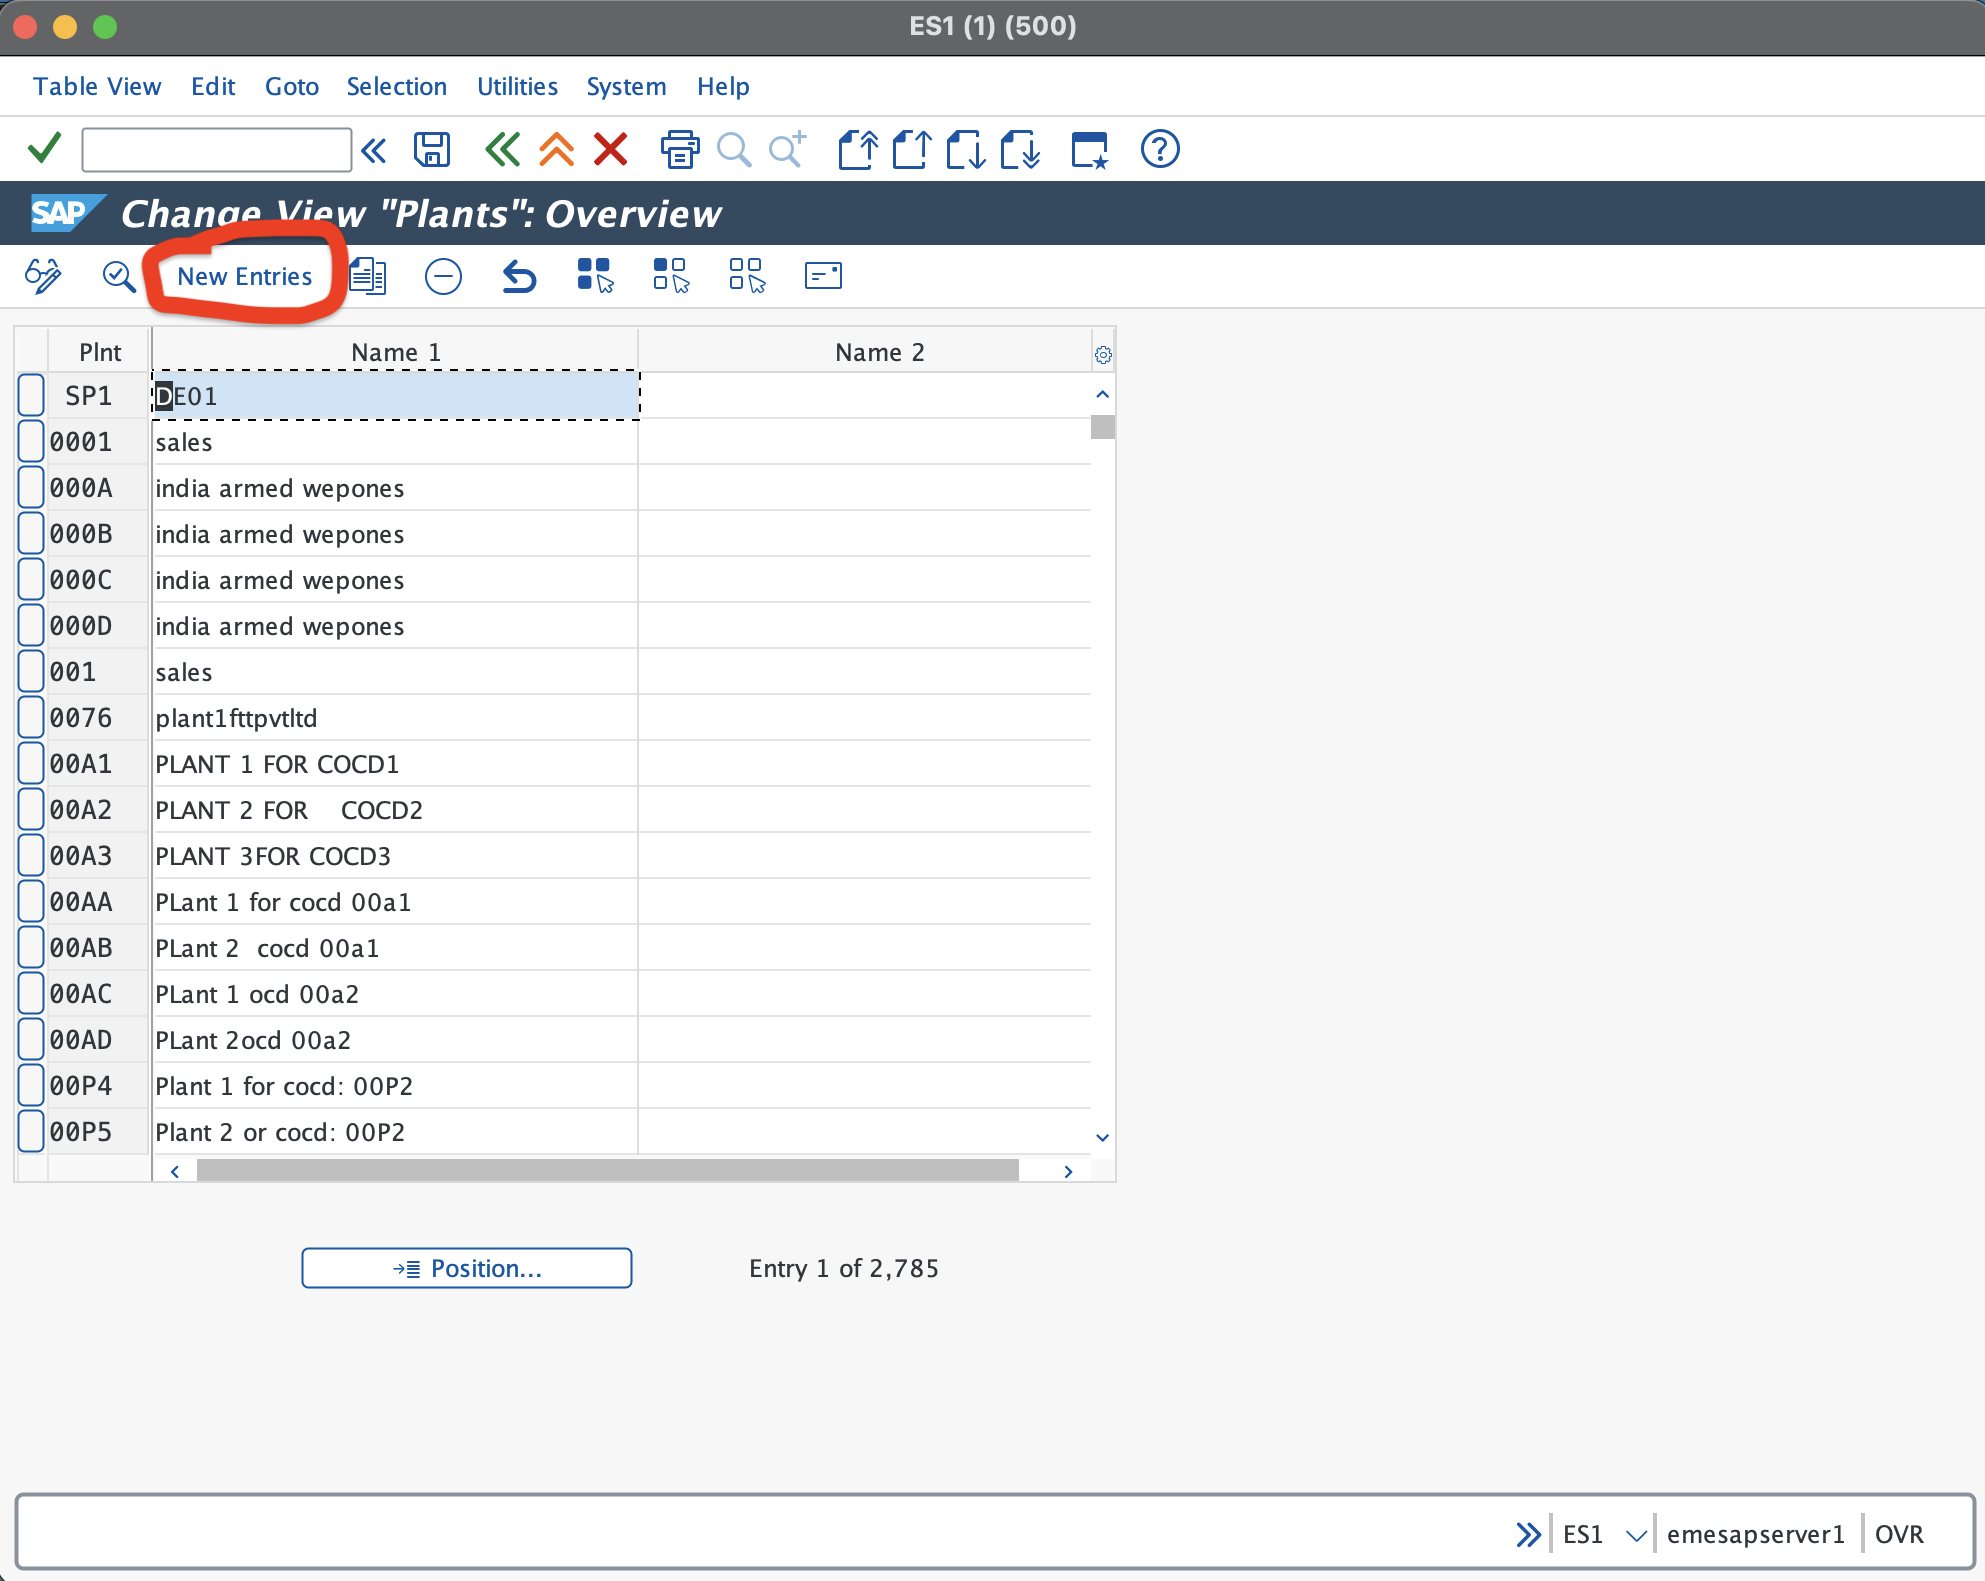Open the Help menu
This screenshot has width=1985, height=1581.
(723, 87)
